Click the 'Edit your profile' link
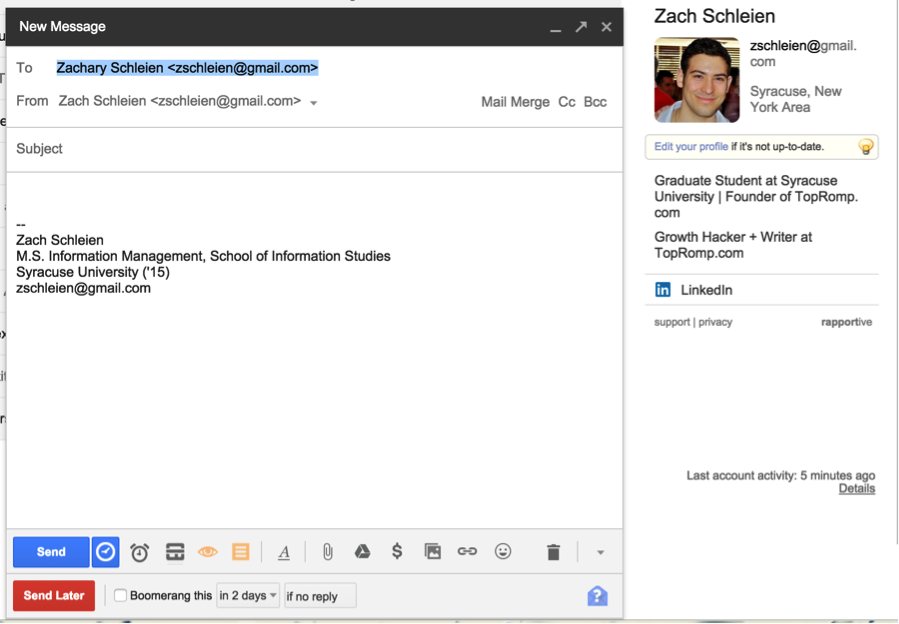Viewport: 899px width, 624px height. point(691,147)
